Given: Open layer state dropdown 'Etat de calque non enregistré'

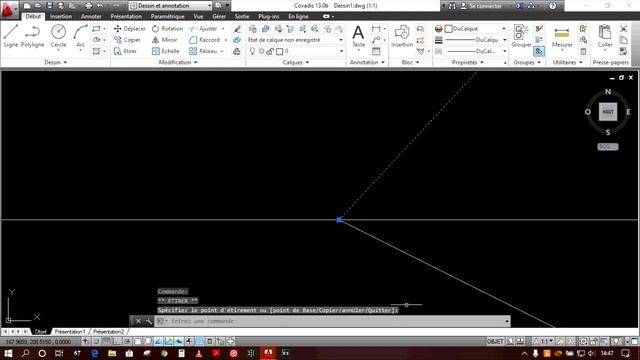Looking at the screenshot, I should tap(295, 40).
